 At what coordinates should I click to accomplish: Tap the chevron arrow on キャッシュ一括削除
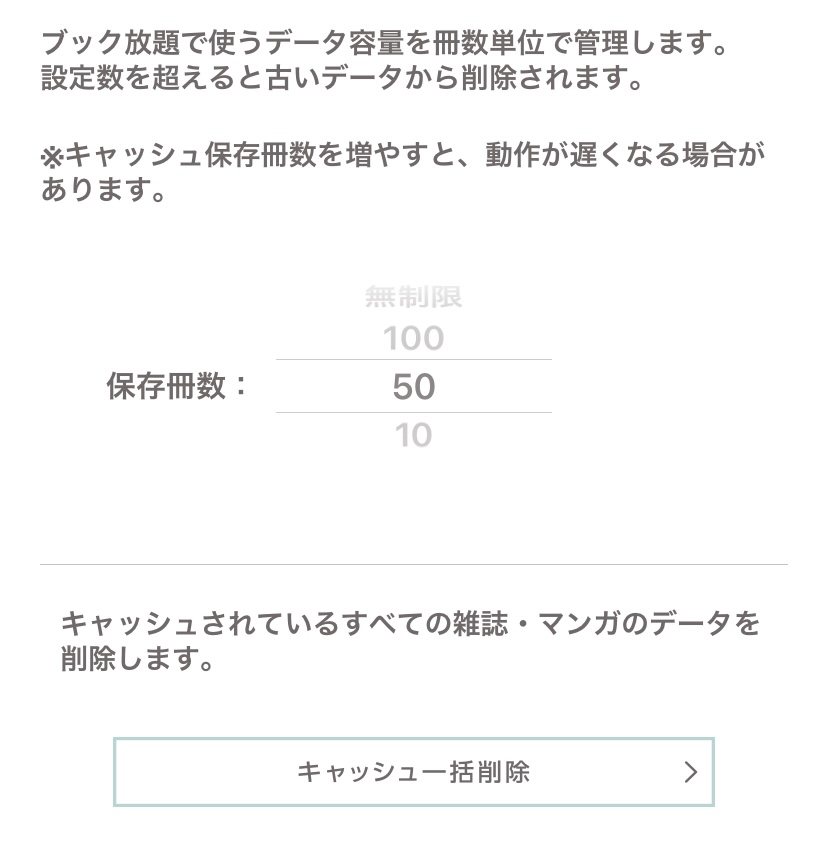click(691, 772)
